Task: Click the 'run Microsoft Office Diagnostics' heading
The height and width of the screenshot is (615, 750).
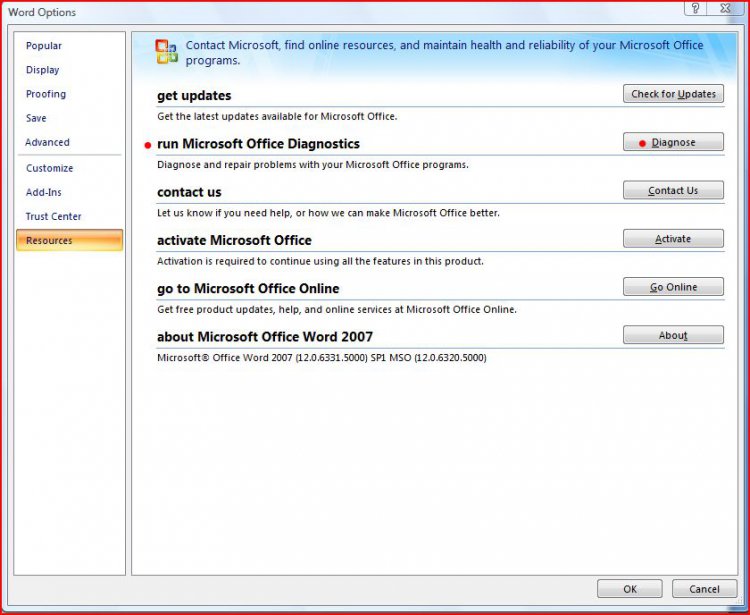Action: click(258, 144)
